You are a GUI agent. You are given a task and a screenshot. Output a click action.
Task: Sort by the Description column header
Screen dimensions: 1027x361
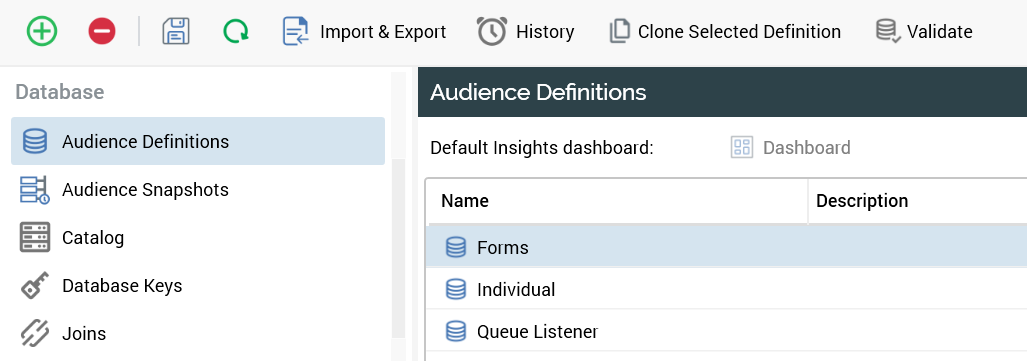pos(918,200)
